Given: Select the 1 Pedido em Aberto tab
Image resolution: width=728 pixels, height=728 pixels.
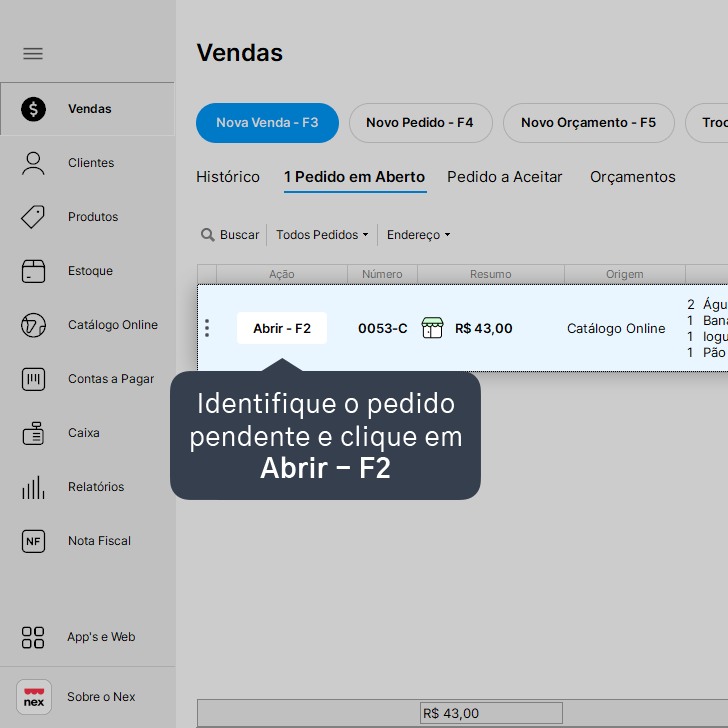Looking at the screenshot, I should click(x=355, y=177).
